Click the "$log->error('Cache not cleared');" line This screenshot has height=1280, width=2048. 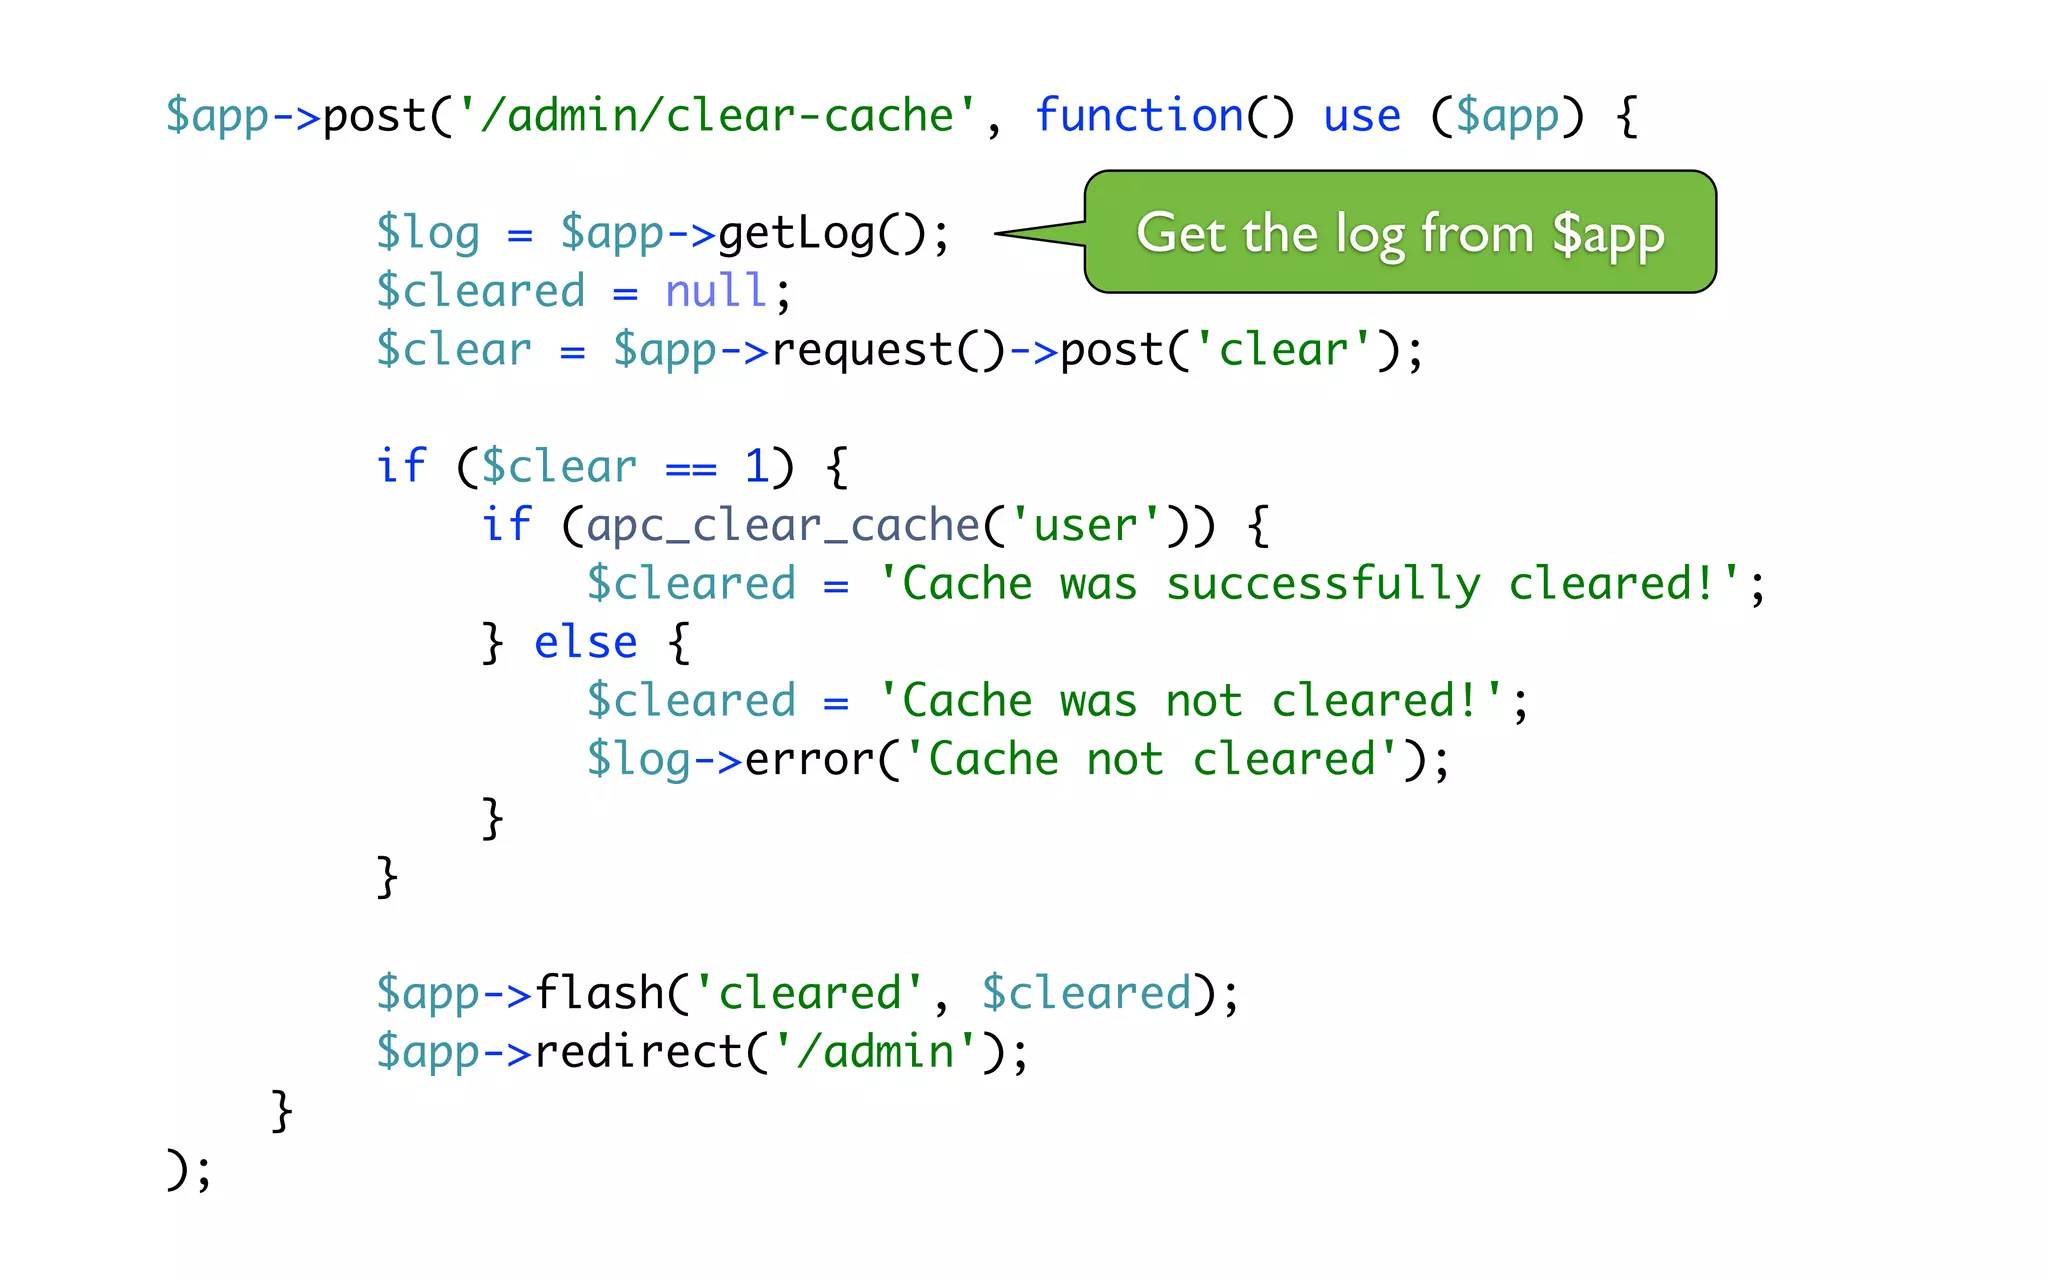coord(1018,760)
